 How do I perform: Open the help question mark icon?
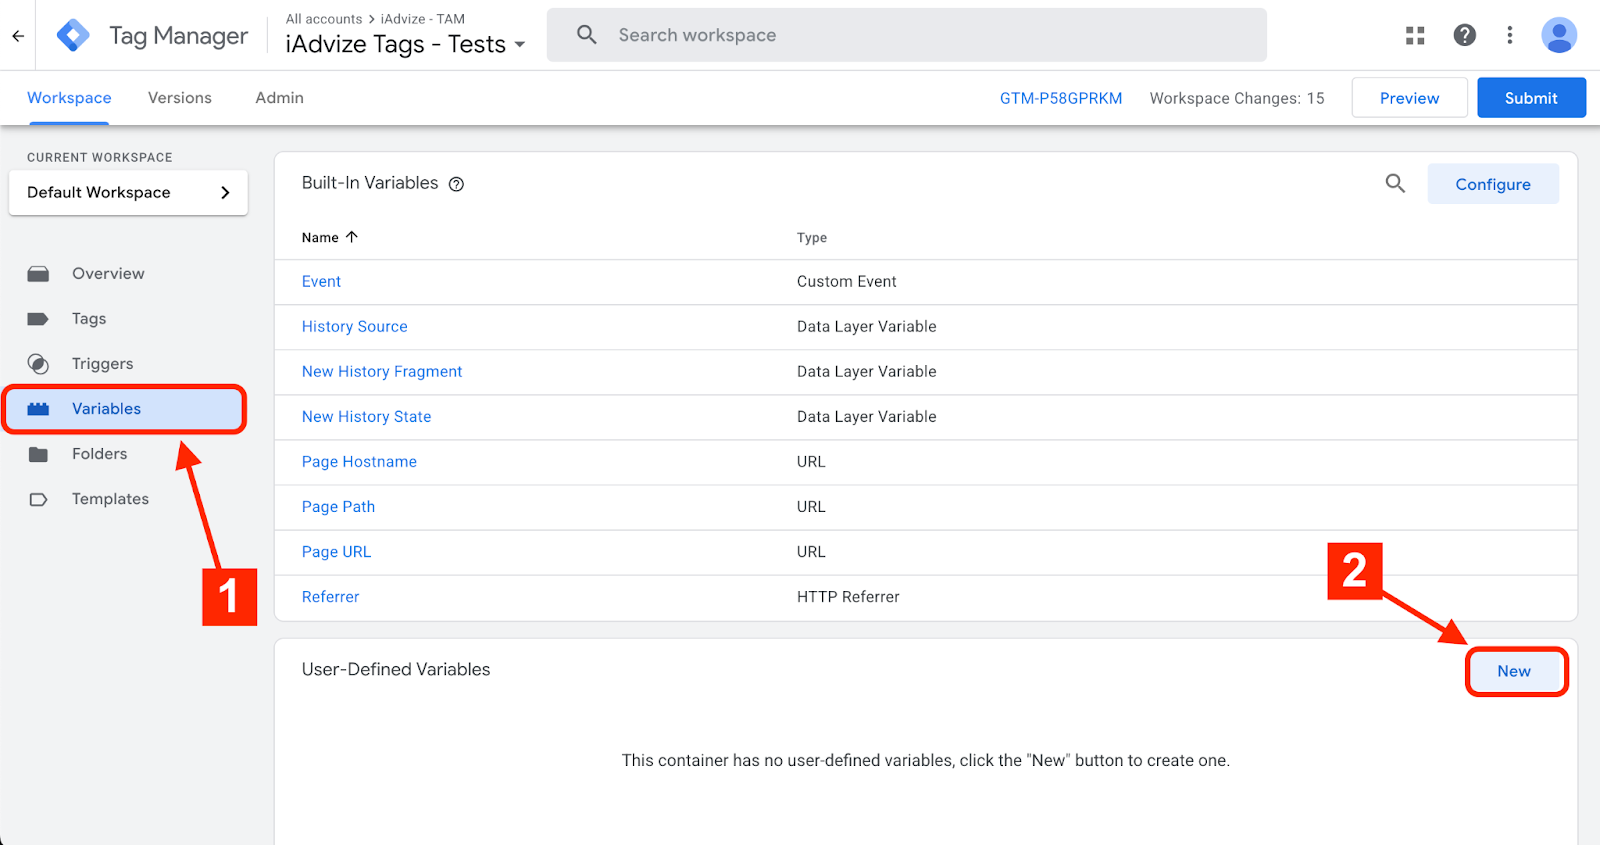coord(1464,36)
